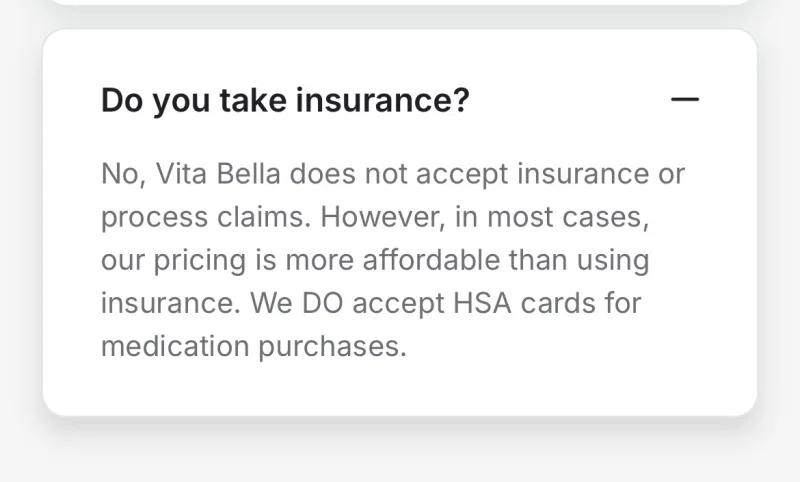This screenshot has width=800, height=482.
Task: Click the FAQ answer paragraph text
Action: [x=393, y=260]
